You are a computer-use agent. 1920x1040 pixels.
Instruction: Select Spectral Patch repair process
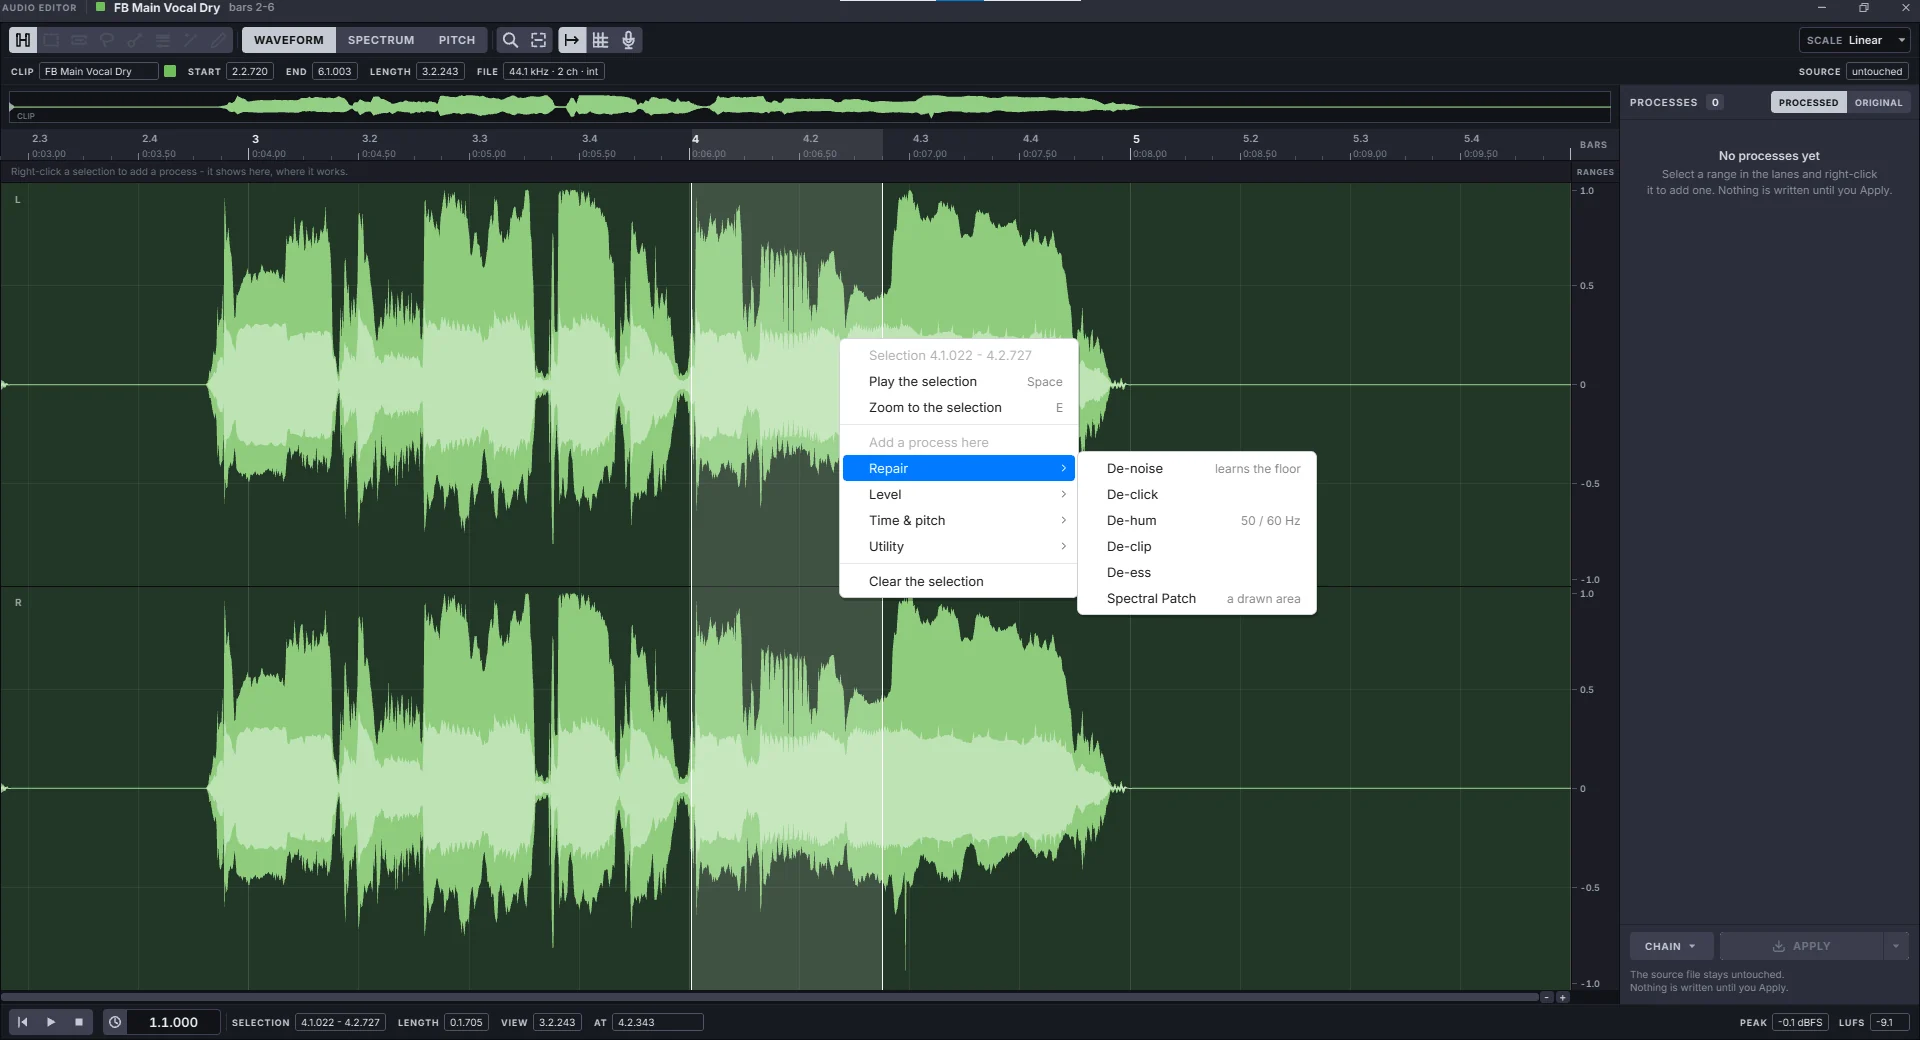(x=1197, y=598)
